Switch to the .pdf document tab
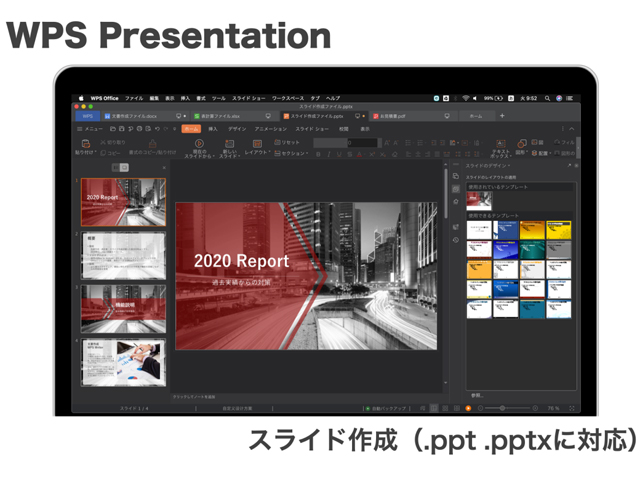 tap(411, 116)
